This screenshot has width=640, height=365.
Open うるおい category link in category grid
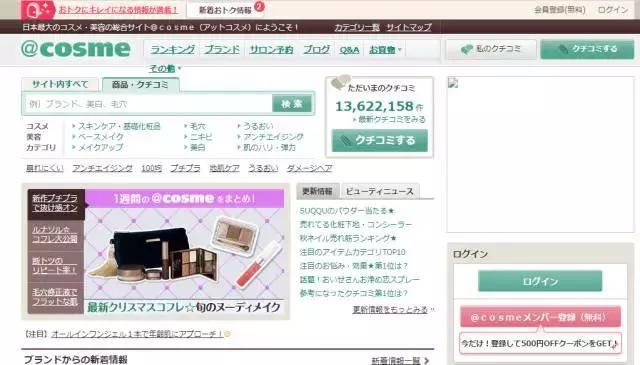258,126
